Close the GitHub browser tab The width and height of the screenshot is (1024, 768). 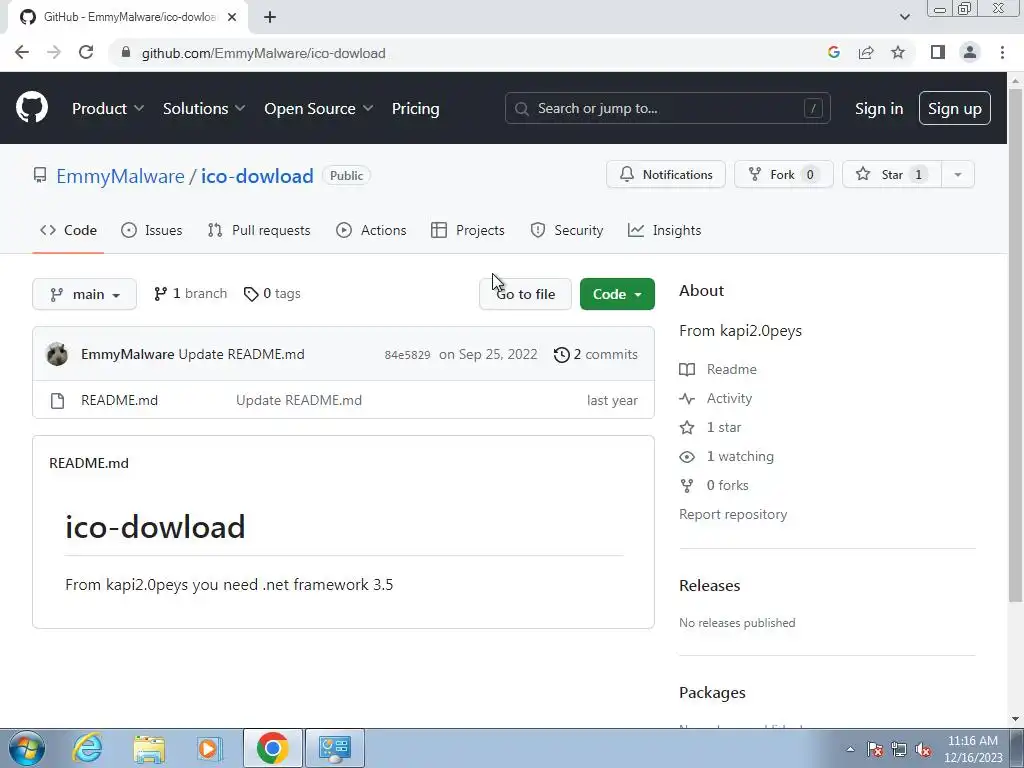pyautogui.click(x=232, y=17)
